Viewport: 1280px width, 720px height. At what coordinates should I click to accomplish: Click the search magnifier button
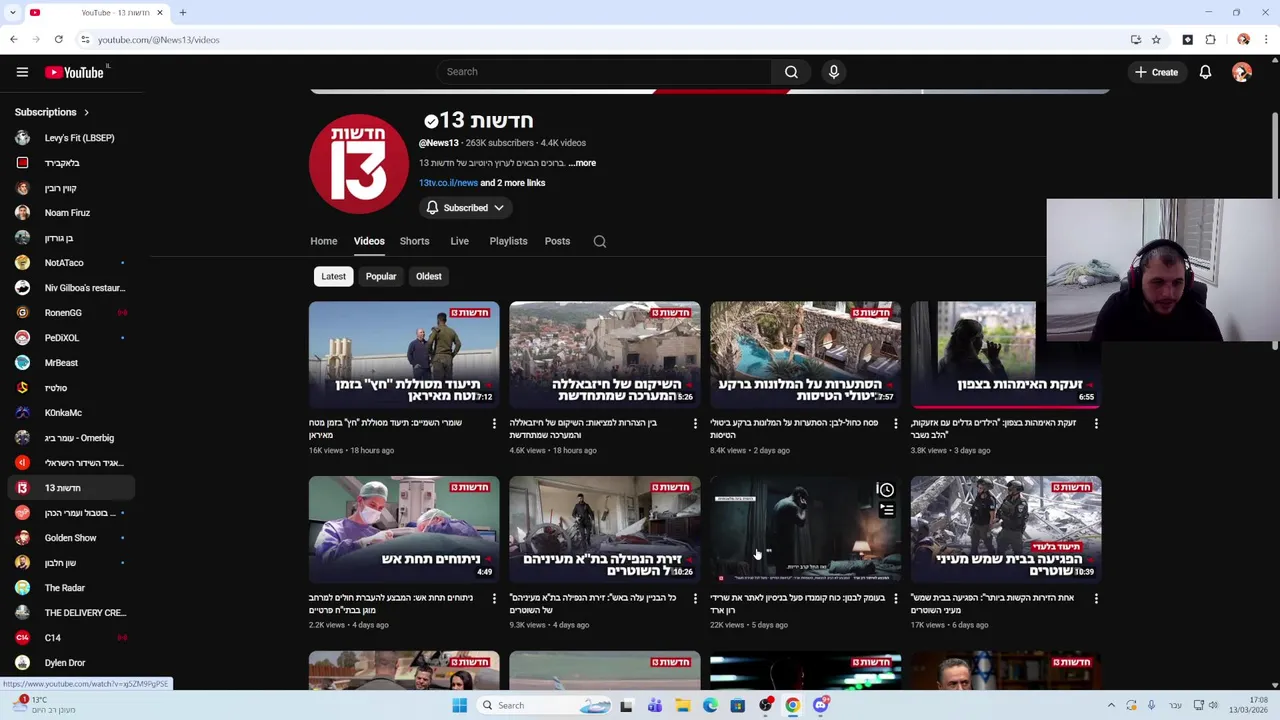tap(791, 72)
